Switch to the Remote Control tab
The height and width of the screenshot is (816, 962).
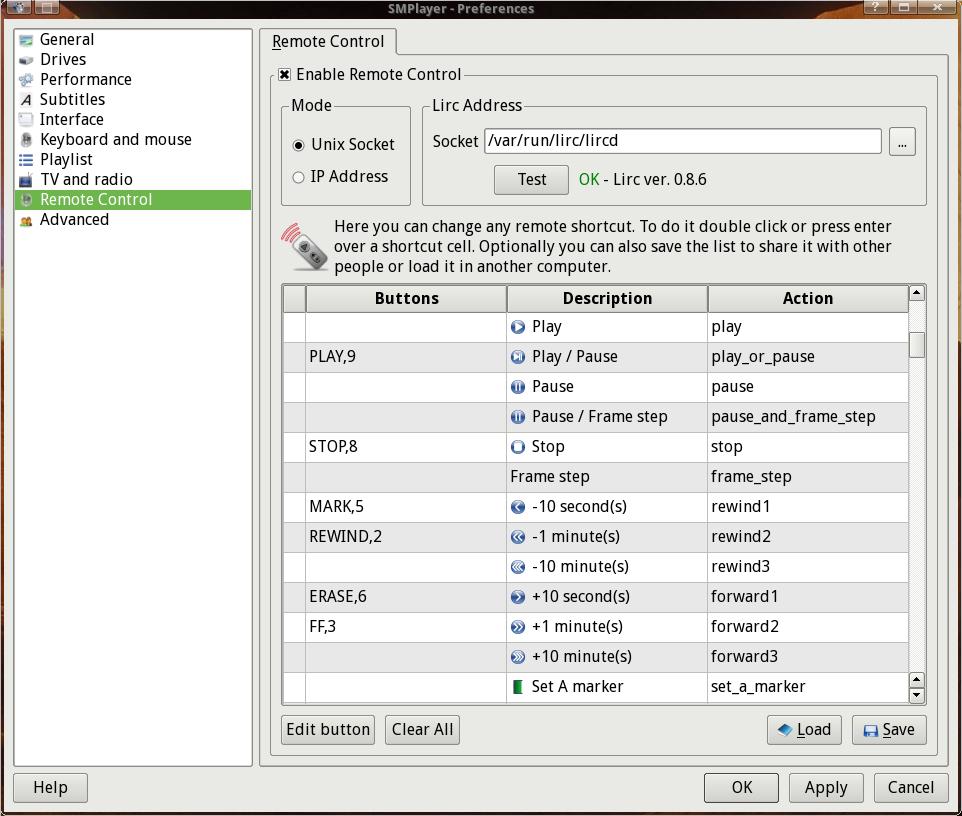(328, 42)
